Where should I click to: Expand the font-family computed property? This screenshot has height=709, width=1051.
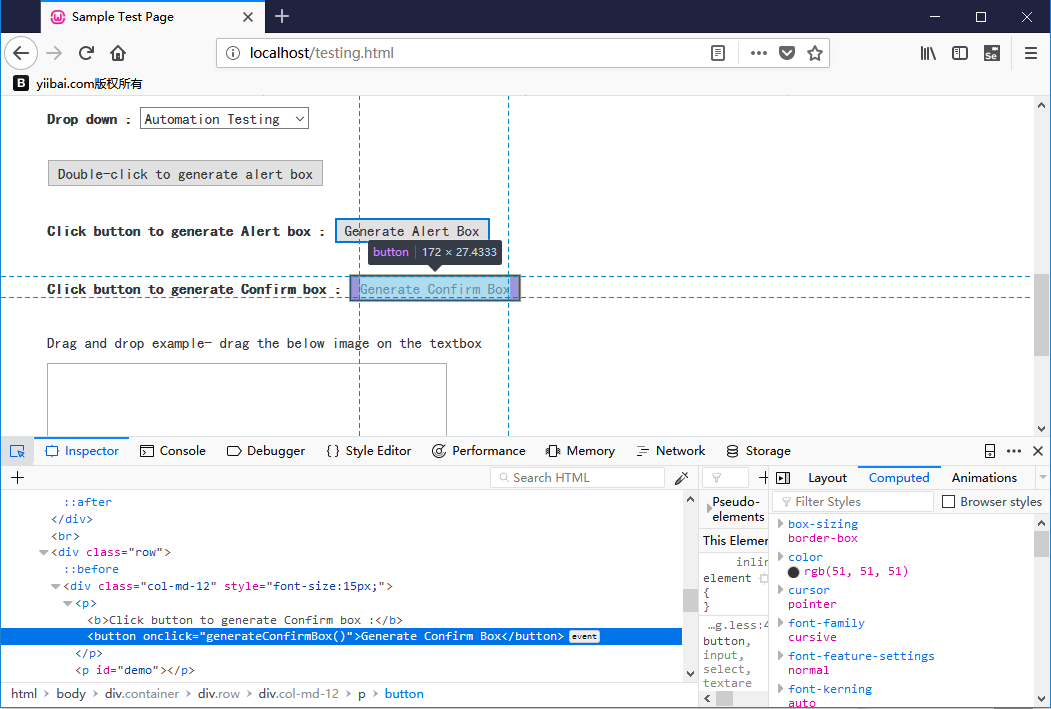click(780, 622)
